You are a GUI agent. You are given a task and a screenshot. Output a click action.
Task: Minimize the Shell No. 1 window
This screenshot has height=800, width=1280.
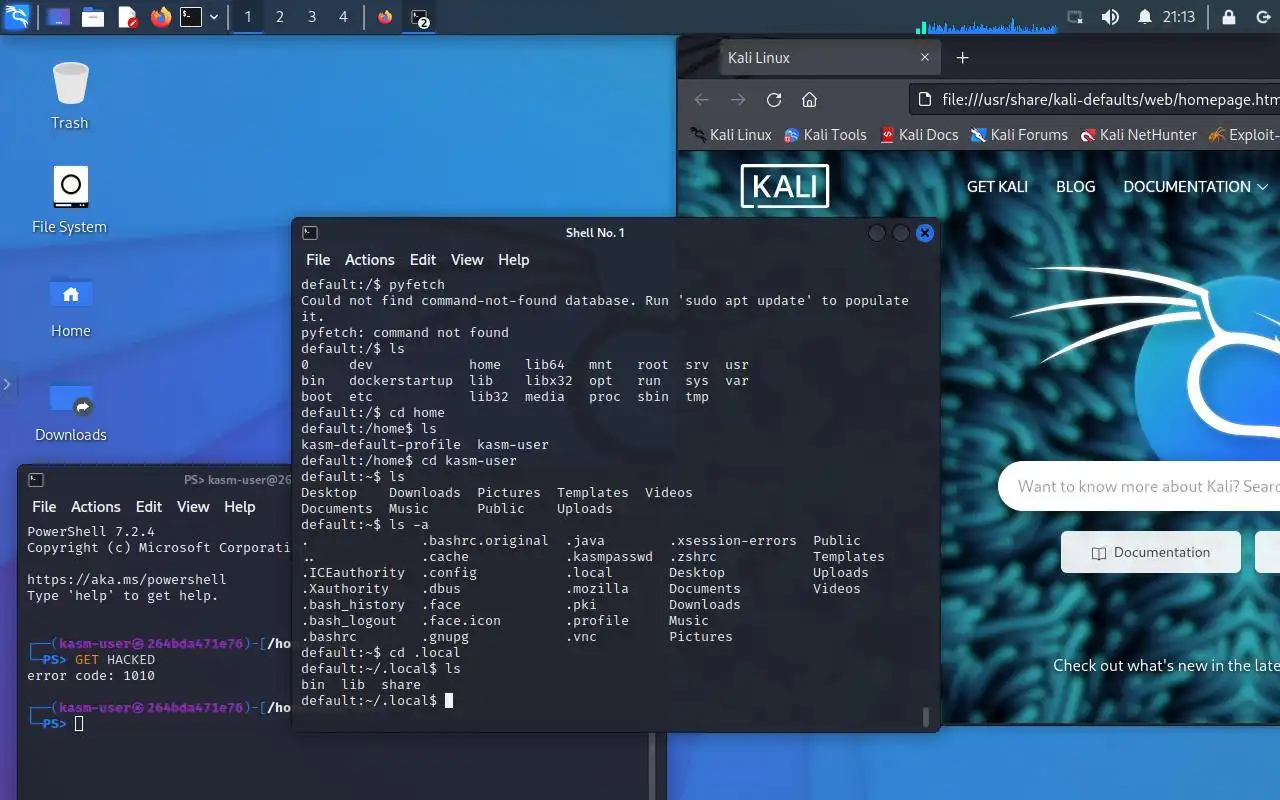click(877, 233)
